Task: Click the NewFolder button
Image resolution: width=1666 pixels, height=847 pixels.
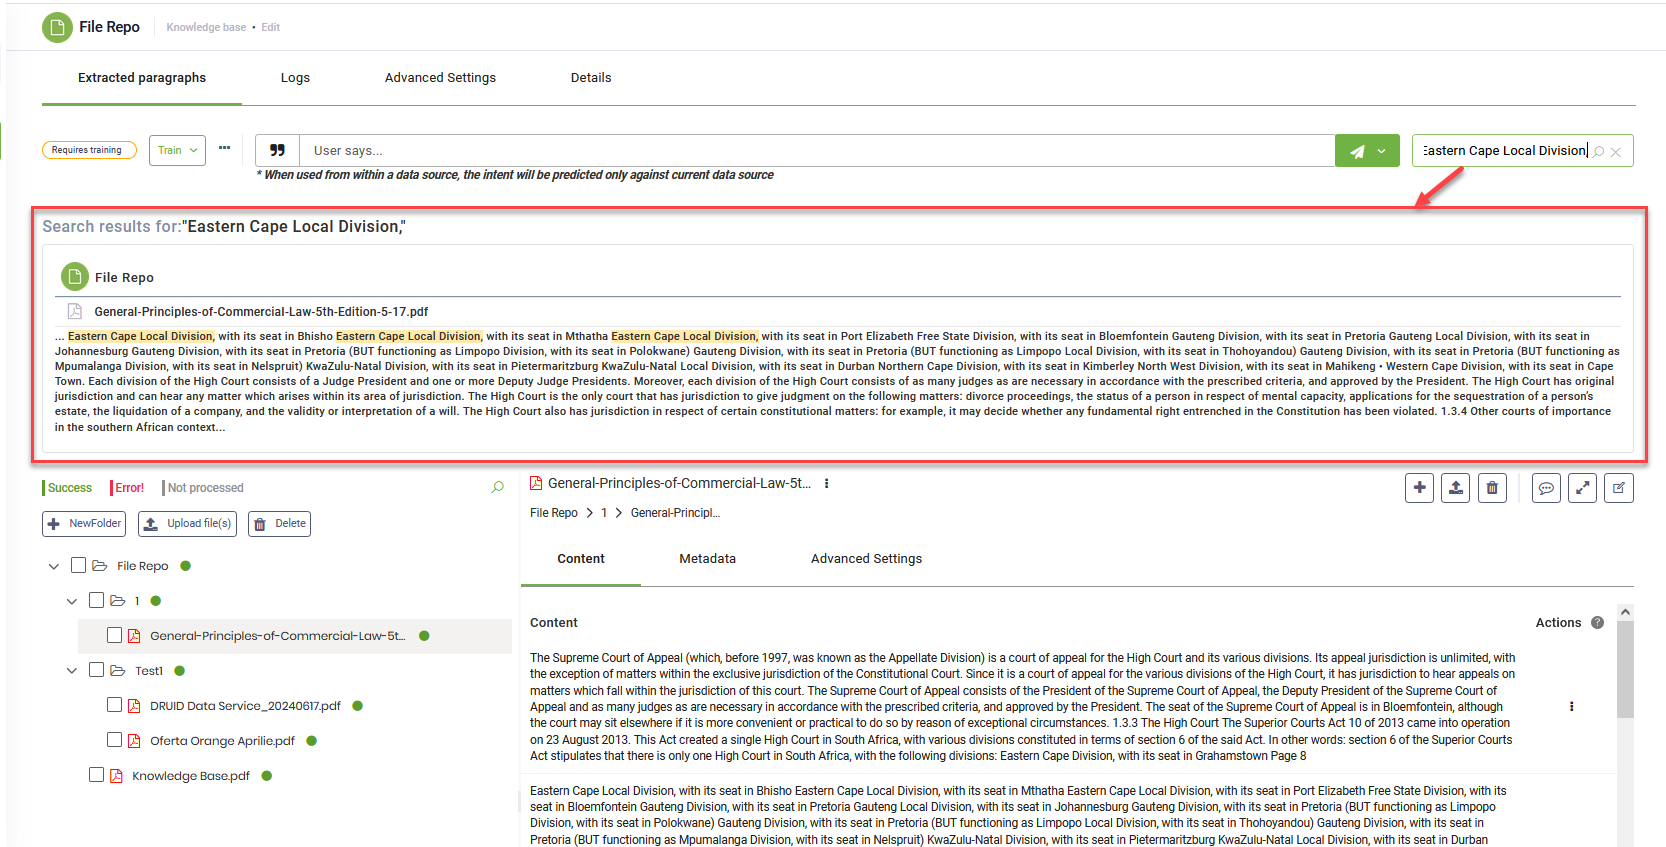Action: (83, 524)
